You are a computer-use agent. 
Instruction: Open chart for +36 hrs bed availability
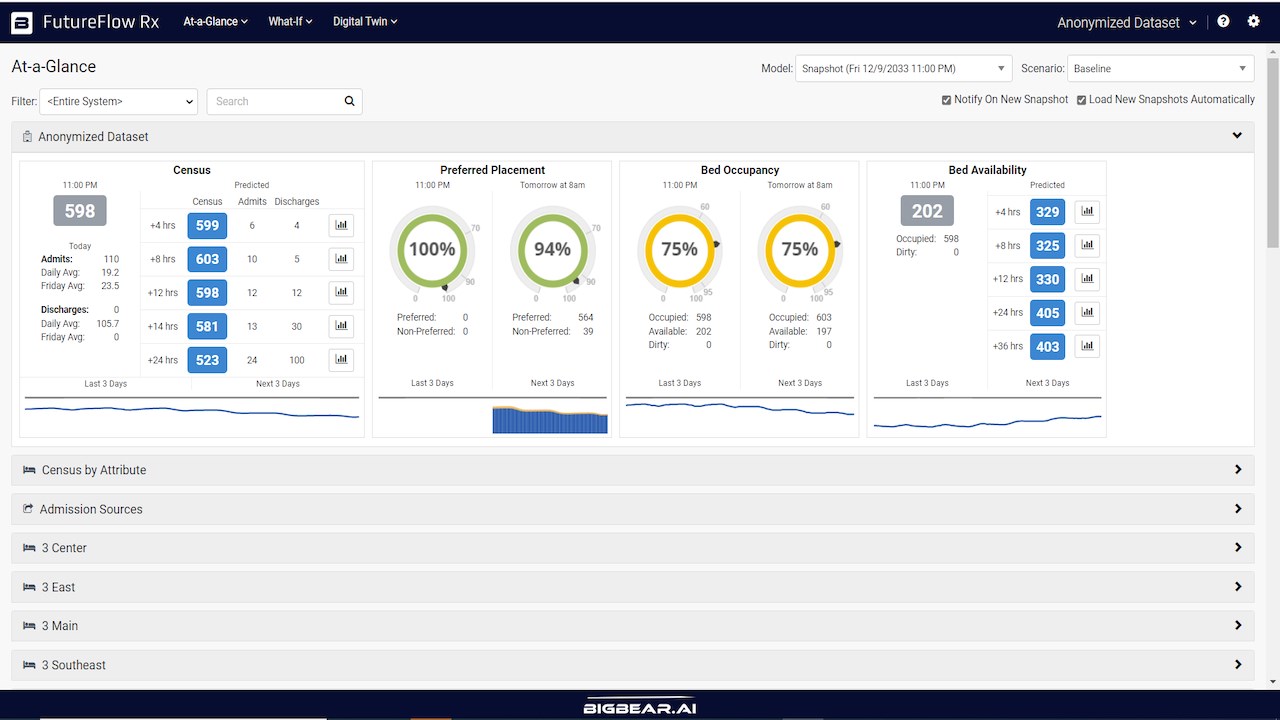(x=1087, y=346)
